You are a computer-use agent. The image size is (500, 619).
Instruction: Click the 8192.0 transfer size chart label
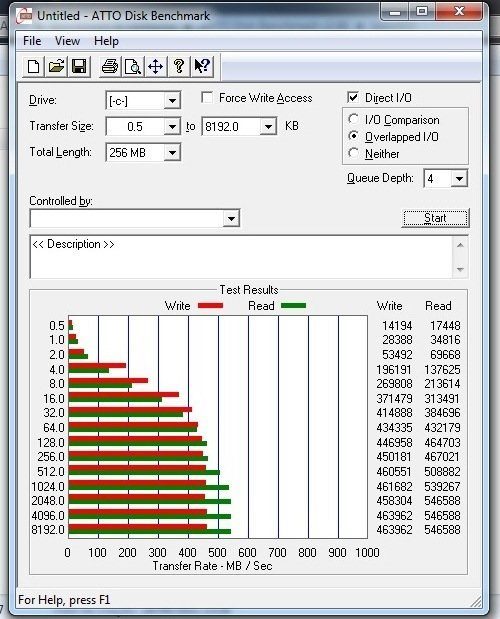coord(48,530)
